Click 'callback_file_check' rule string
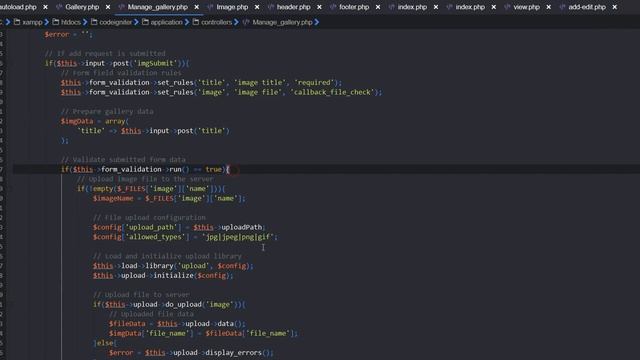This screenshot has width=640, height=360. 333,92
